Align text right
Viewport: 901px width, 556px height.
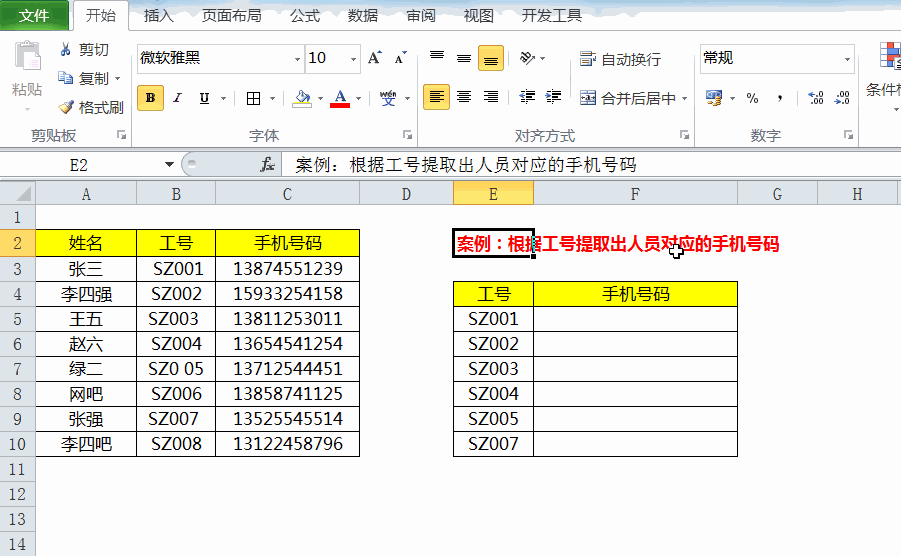tap(491, 97)
